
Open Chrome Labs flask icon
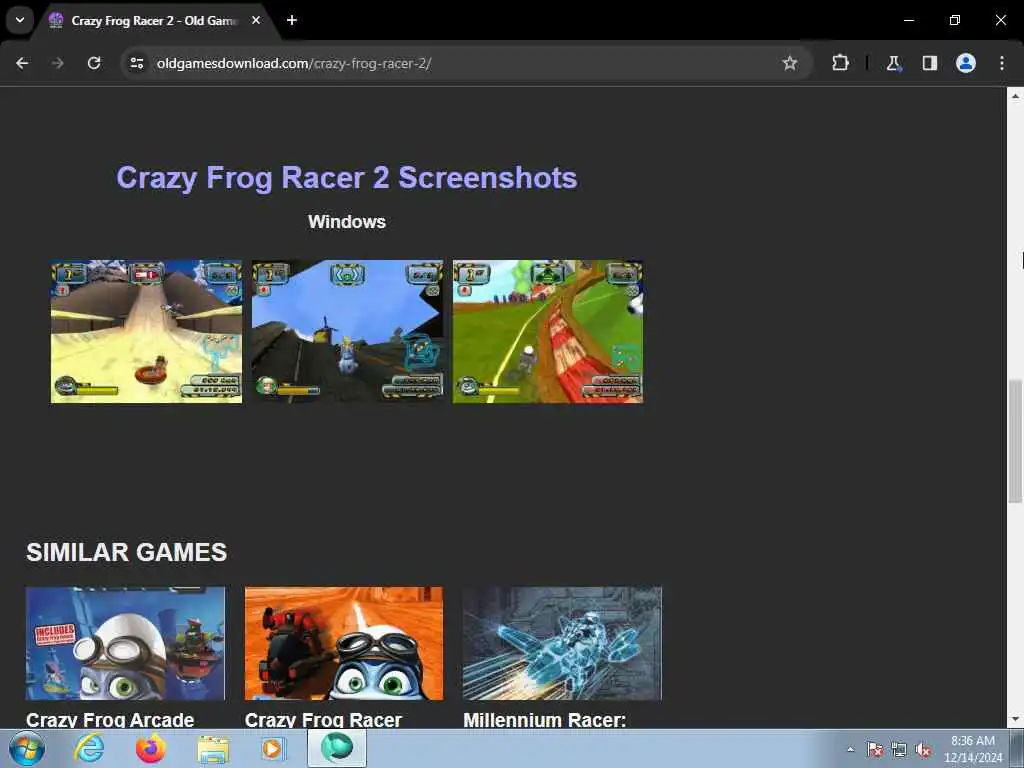(x=893, y=63)
